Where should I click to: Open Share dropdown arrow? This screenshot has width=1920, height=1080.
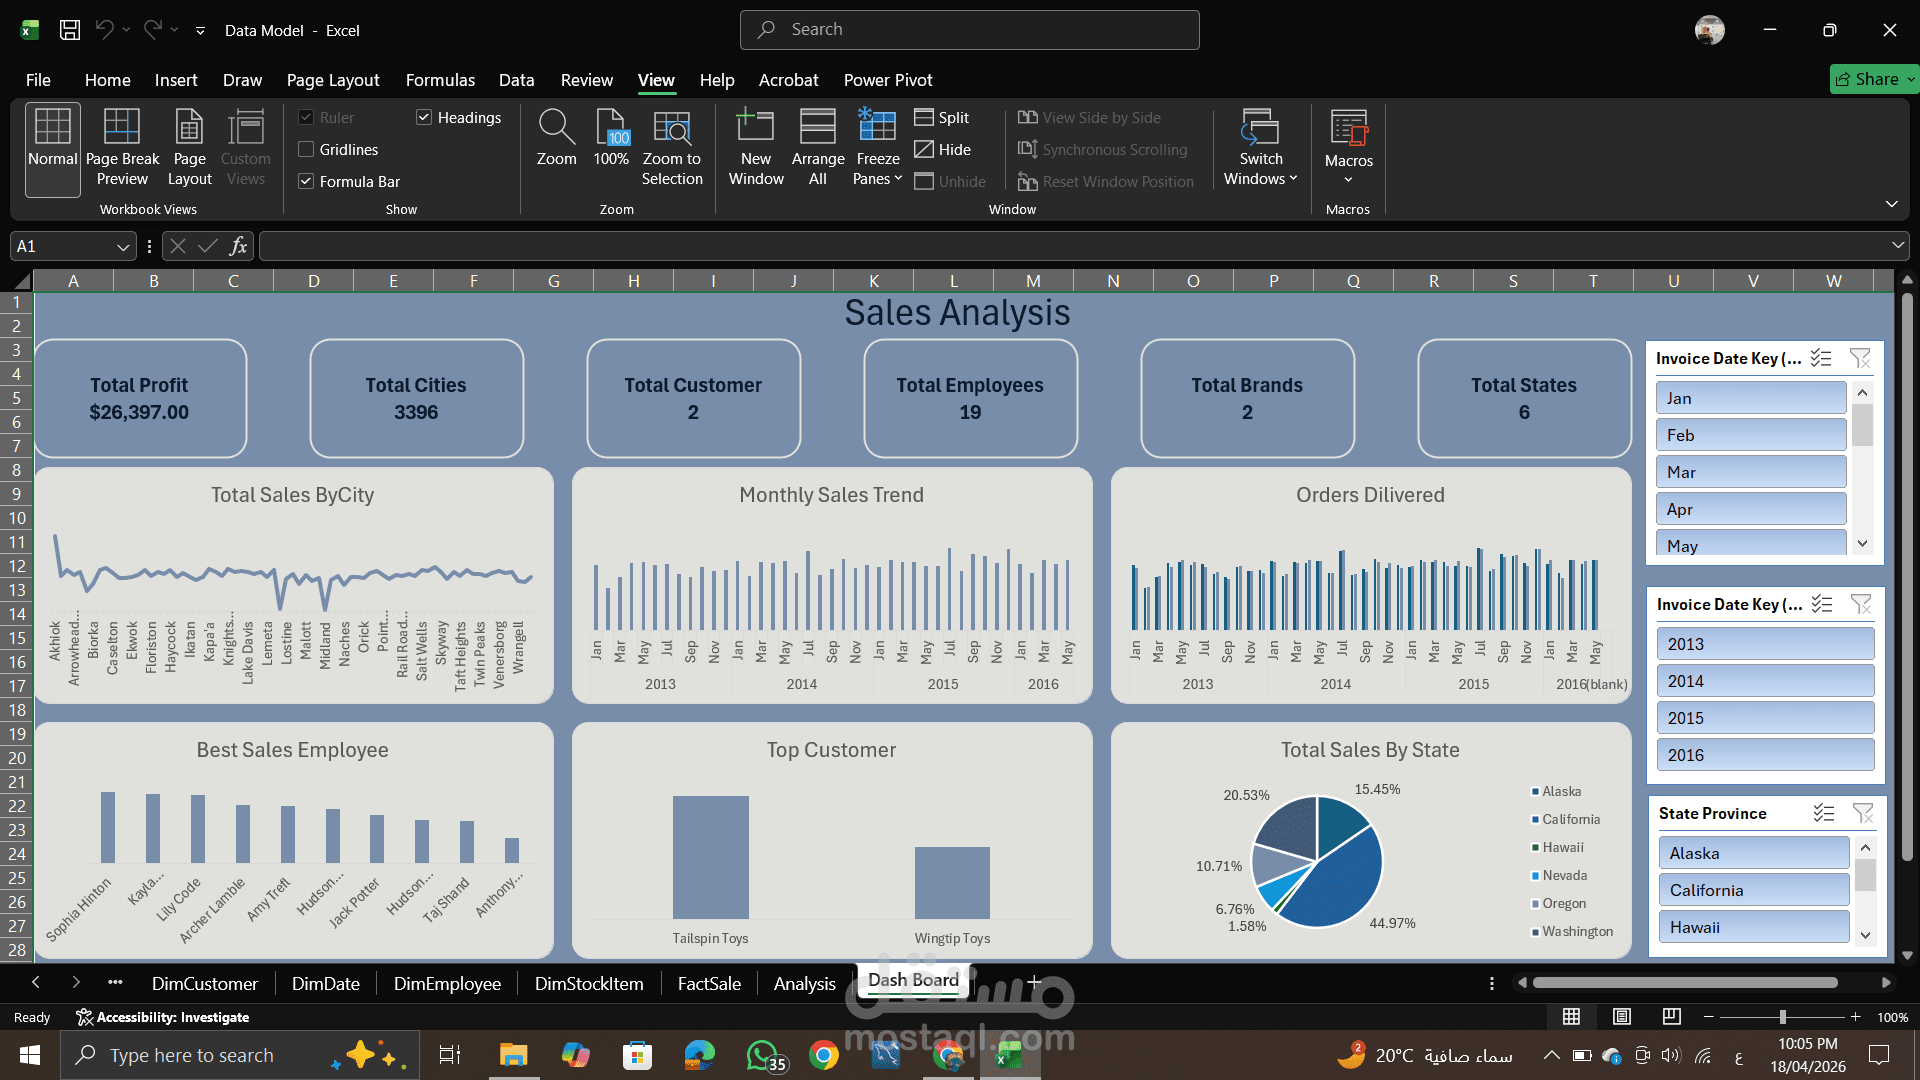[1910, 79]
